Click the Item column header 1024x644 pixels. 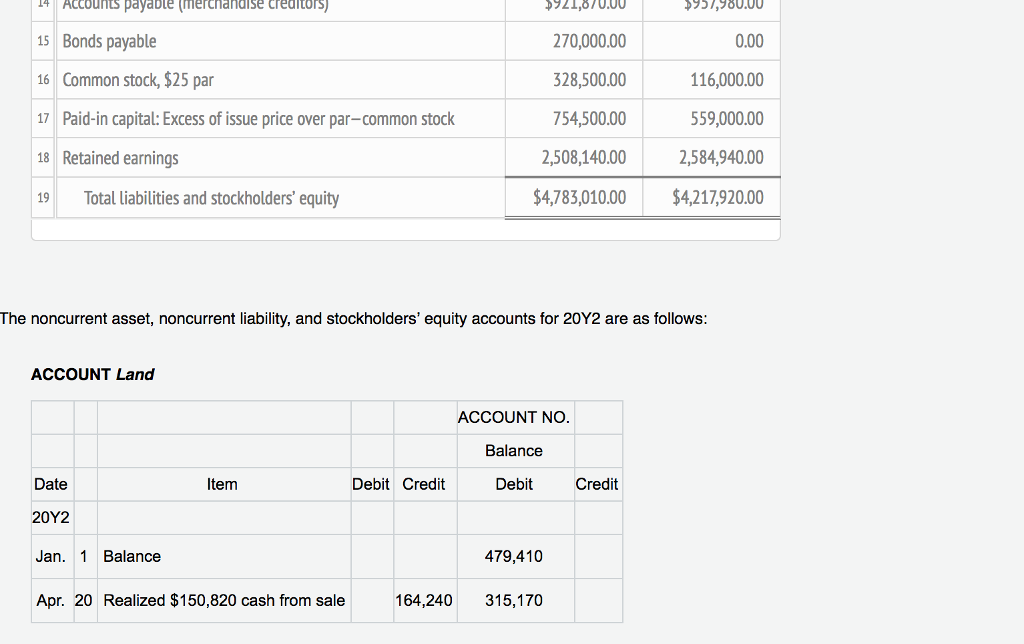(x=222, y=484)
